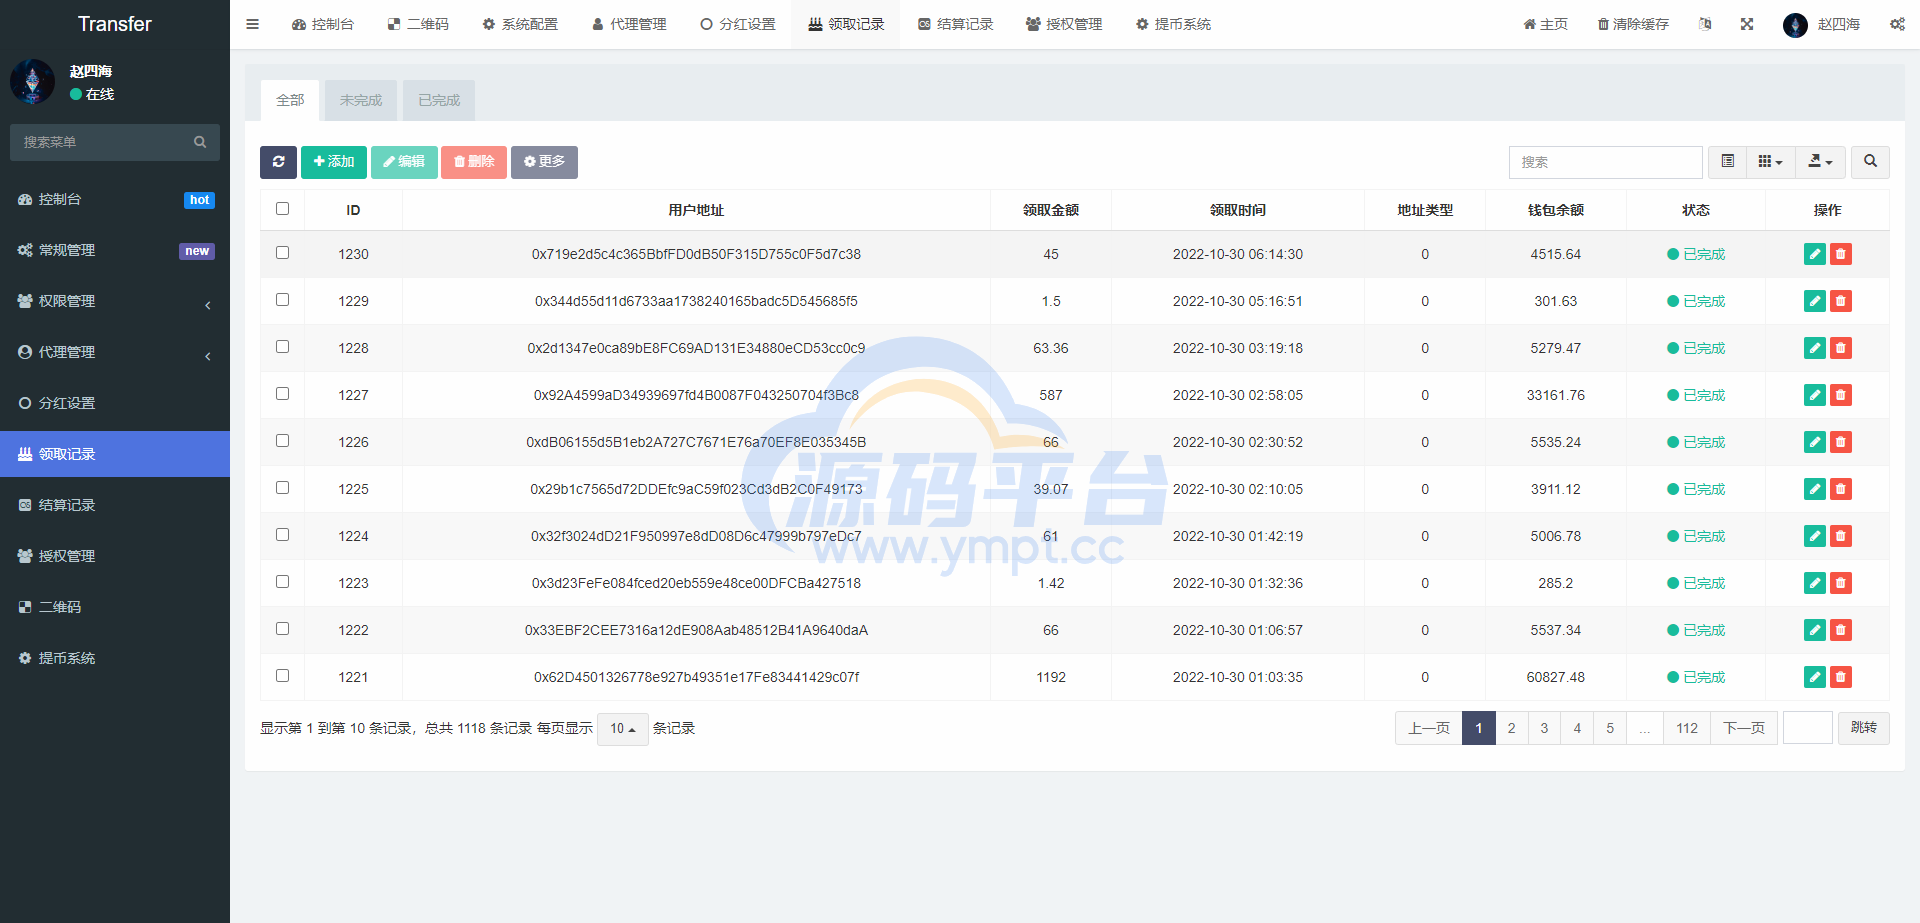Click the search magnifier button in toolbar
The width and height of the screenshot is (1920, 923).
pyautogui.click(x=1870, y=162)
